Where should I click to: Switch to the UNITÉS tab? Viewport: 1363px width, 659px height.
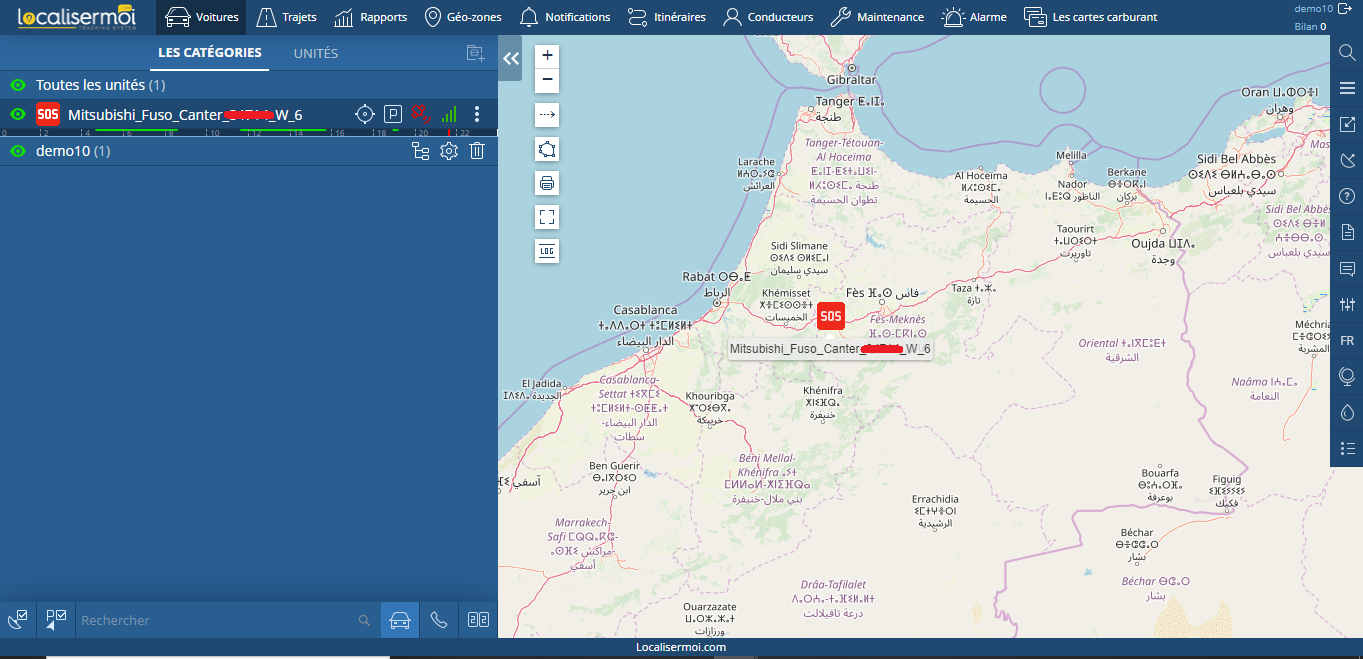316,54
